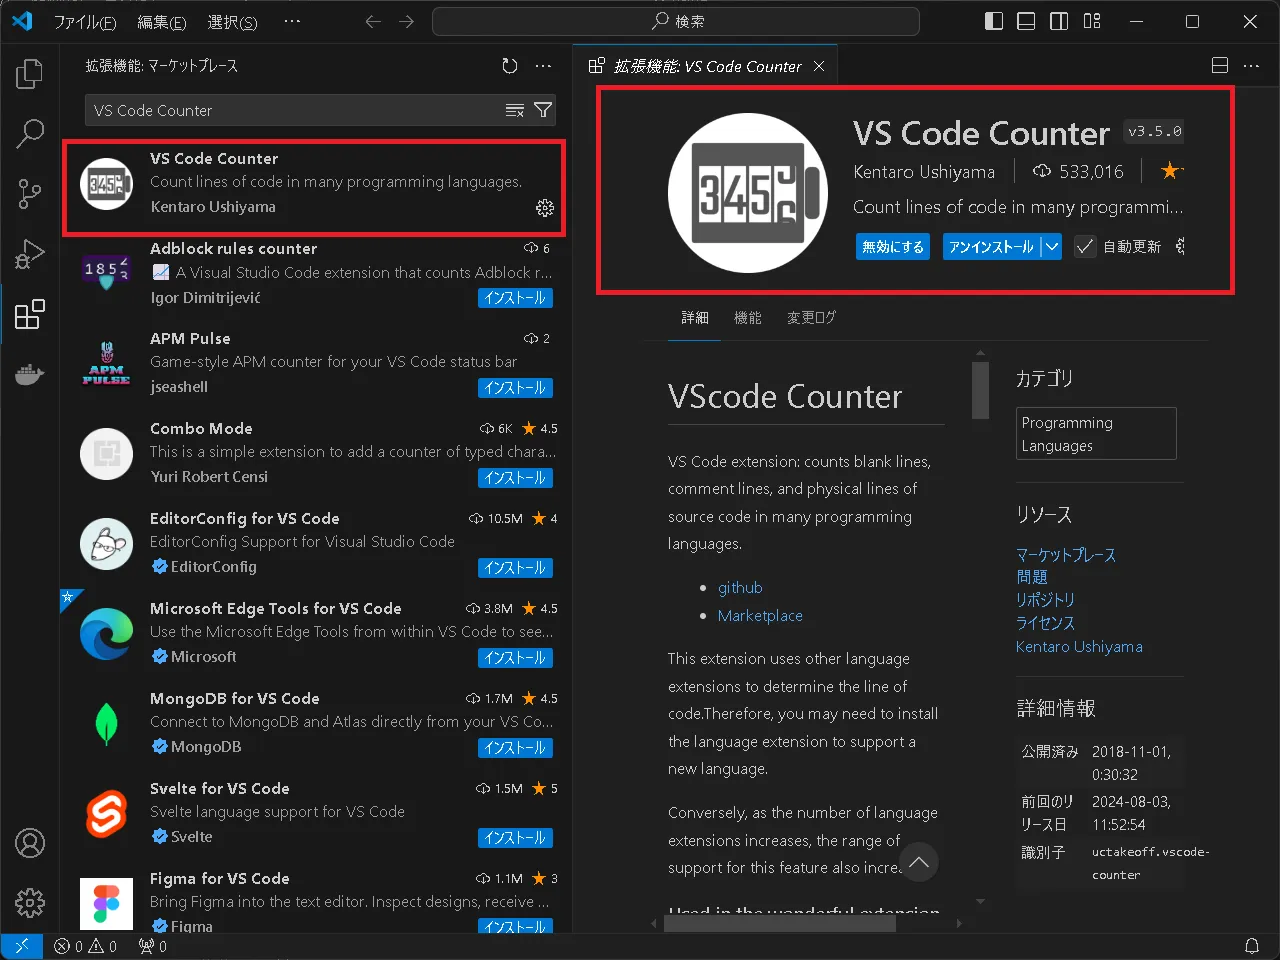The height and width of the screenshot is (960, 1280).
Task: Install Svelte for VS Code
Action: [x=515, y=838]
